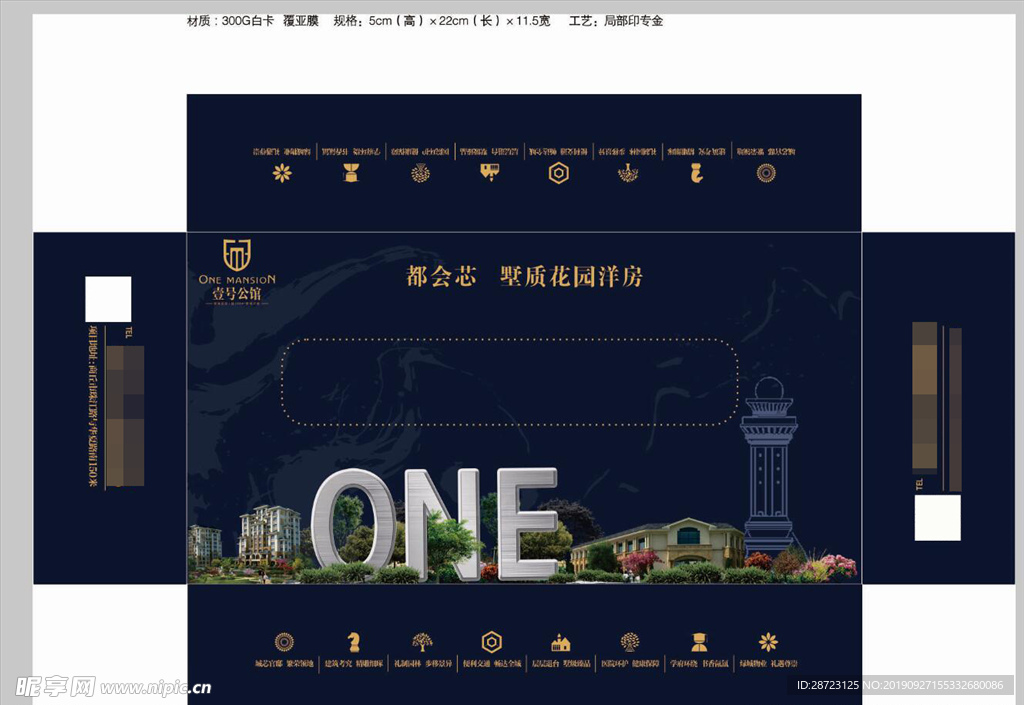
Task: Select the rosette ornament icon at top far right
Action: coord(767,172)
